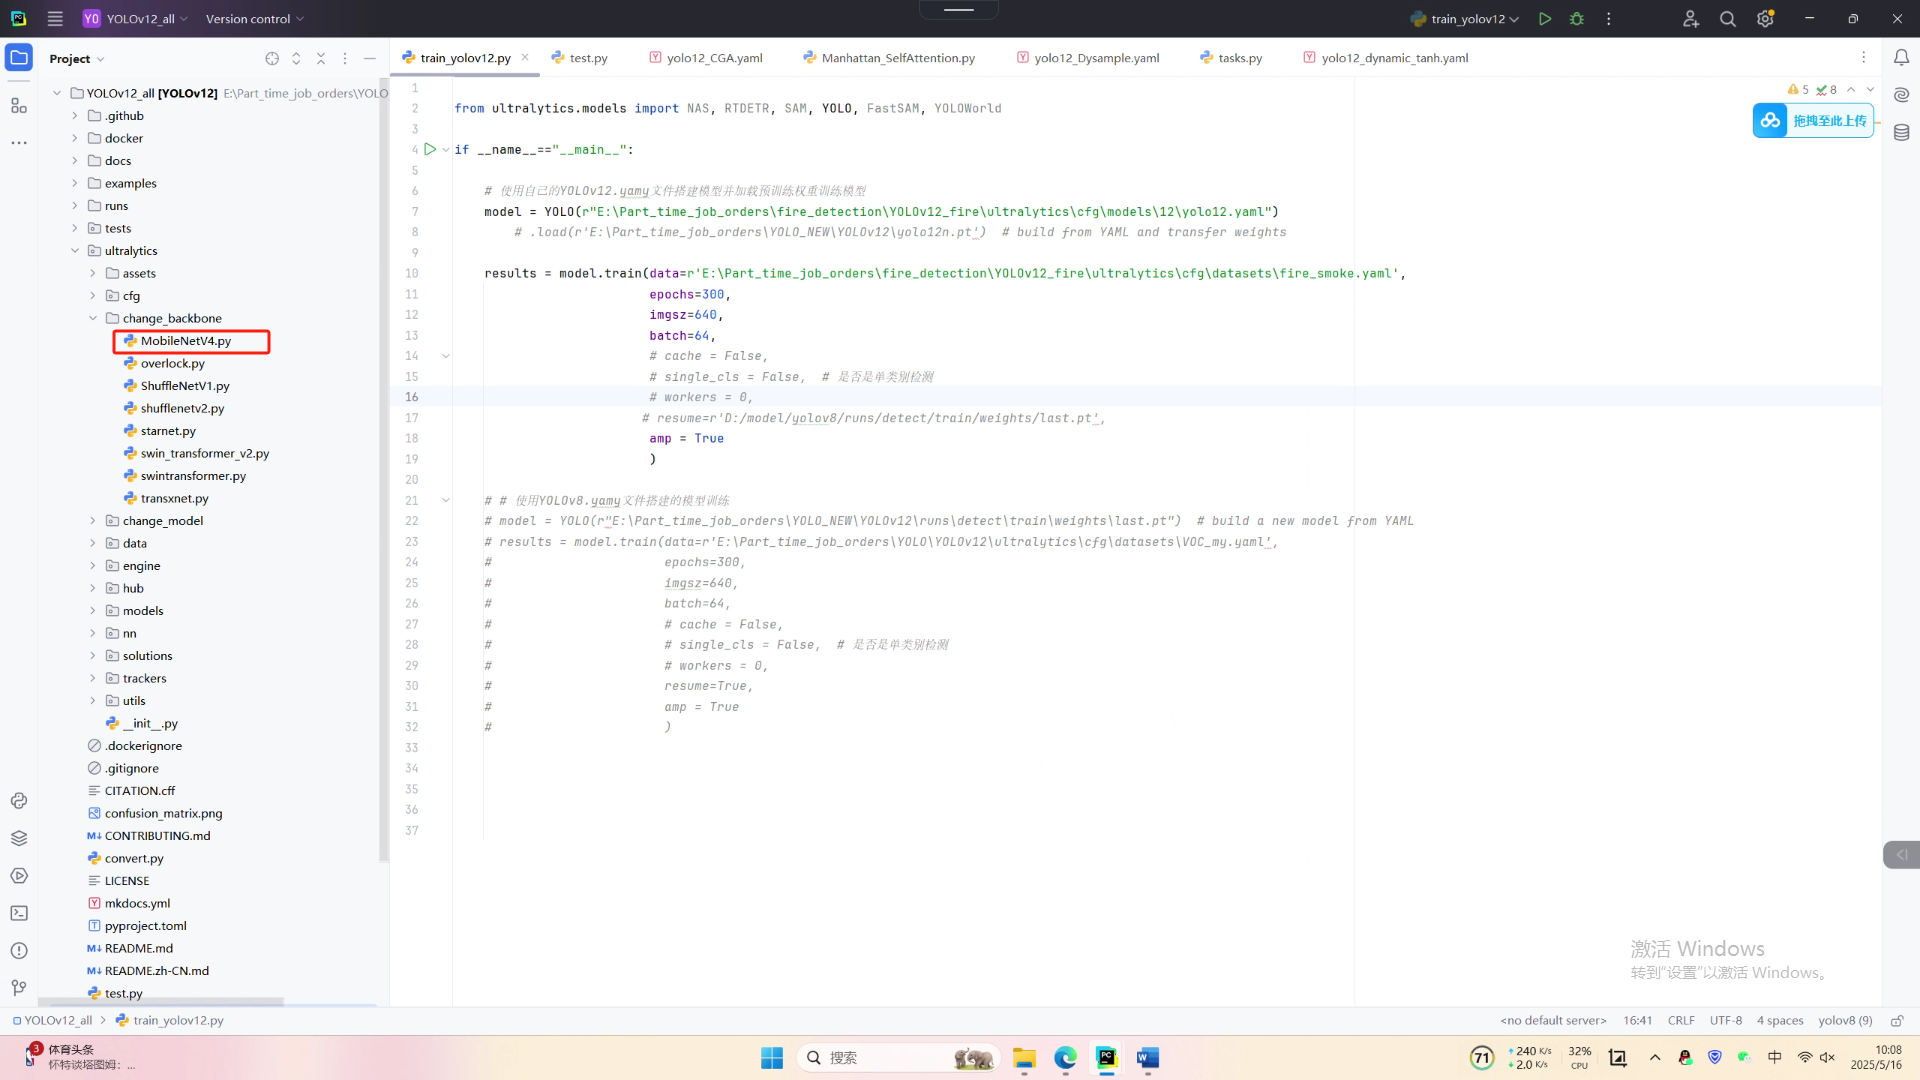Image resolution: width=1920 pixels, height=1080 pixels.
Task: Open editor tabs options menu
Action: pos(1864,58)
